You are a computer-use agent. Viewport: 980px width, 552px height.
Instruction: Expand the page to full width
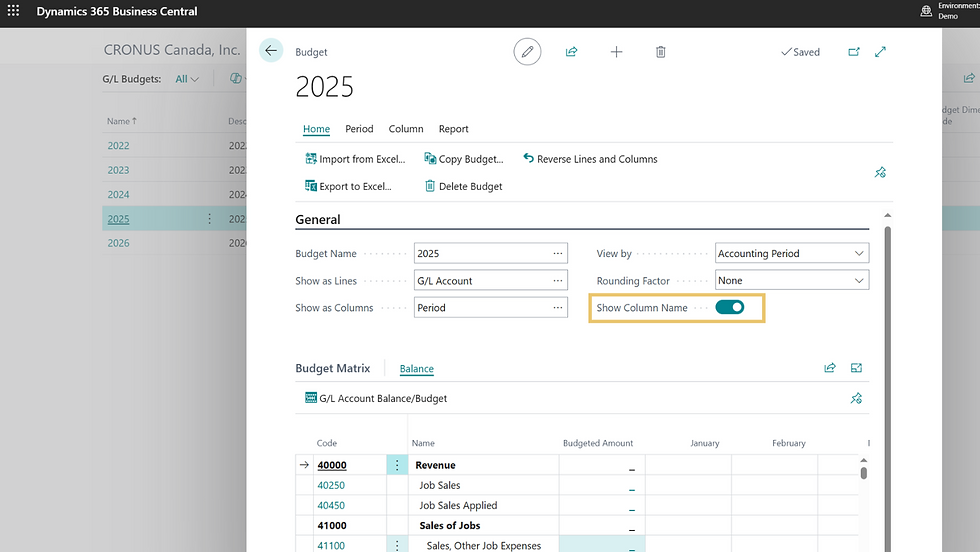[x=880, y=52]
